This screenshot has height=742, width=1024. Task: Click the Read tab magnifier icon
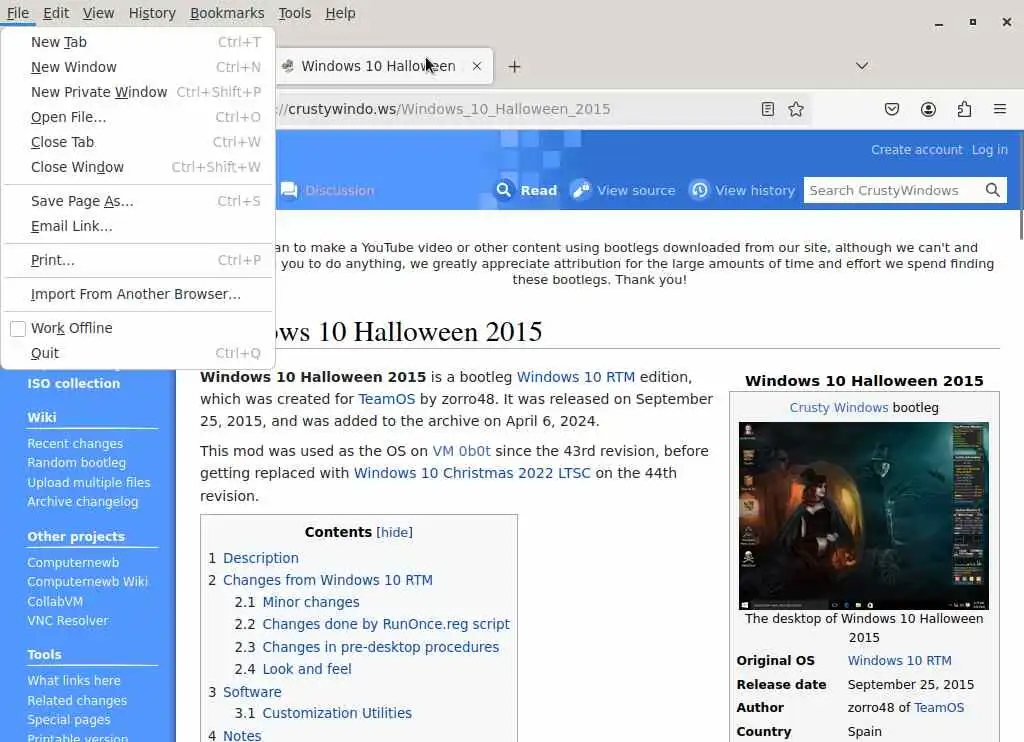tap(504, 190)
